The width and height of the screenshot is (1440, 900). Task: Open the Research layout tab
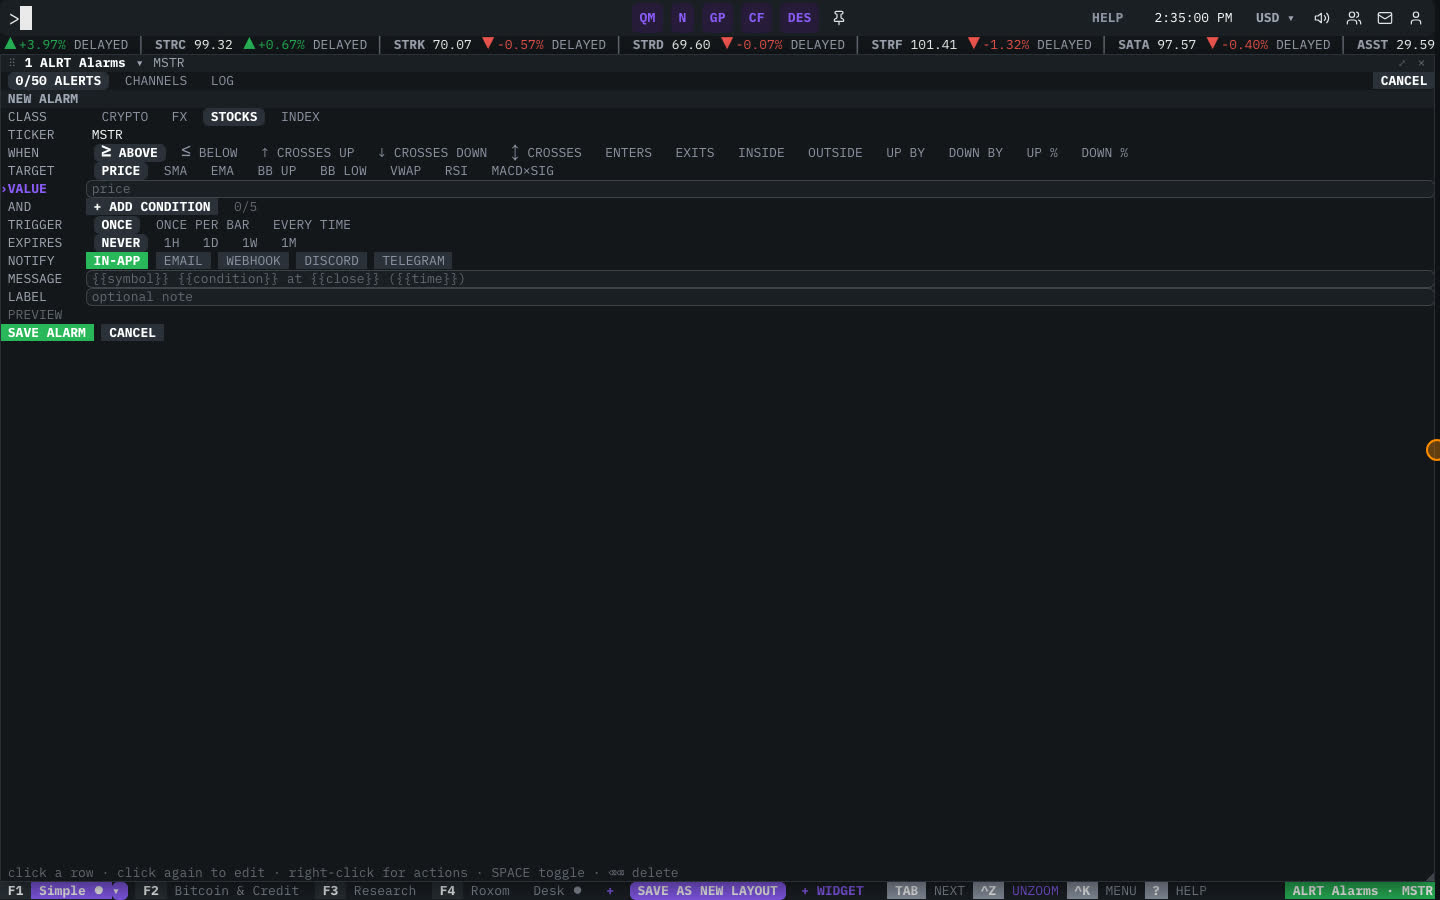(369, 891)
